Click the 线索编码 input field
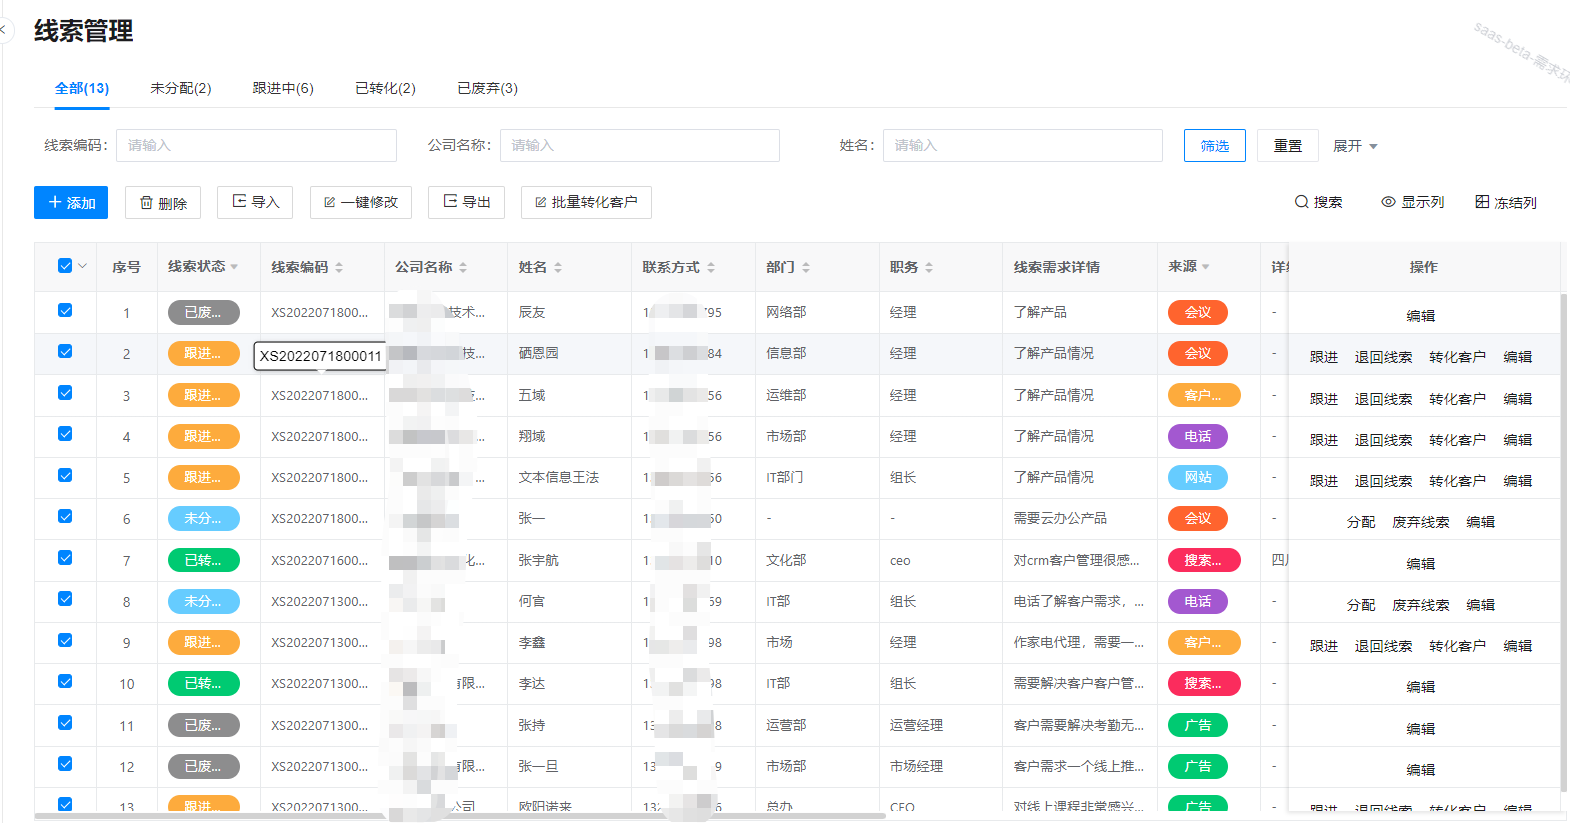 256,145
